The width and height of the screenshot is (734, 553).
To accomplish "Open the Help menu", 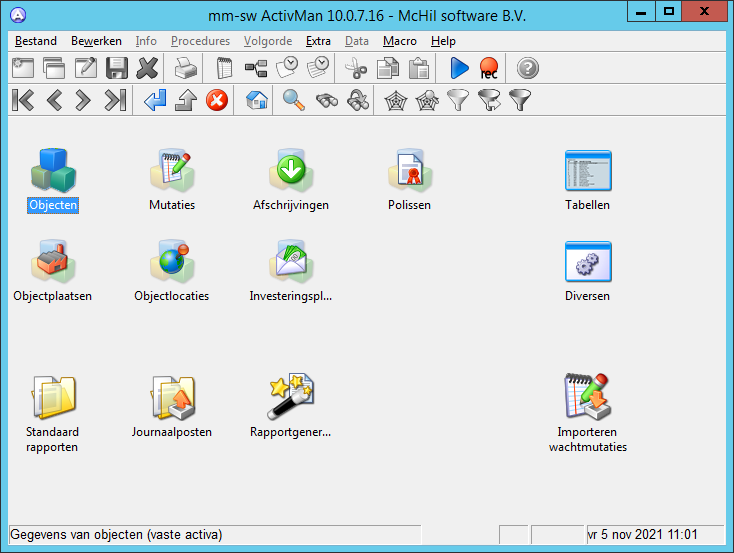I will click(x=443, y=41).
